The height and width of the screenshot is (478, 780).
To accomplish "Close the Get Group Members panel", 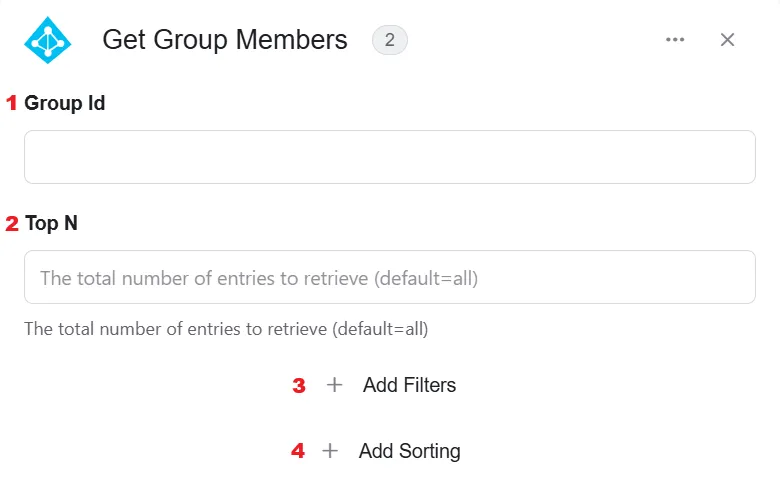I will tap(727, 40).
